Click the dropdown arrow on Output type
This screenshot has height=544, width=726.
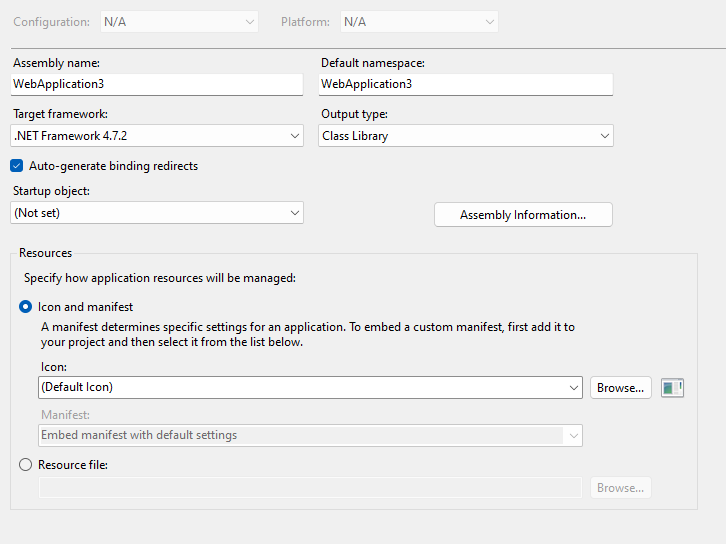click(x=604, y=136)
